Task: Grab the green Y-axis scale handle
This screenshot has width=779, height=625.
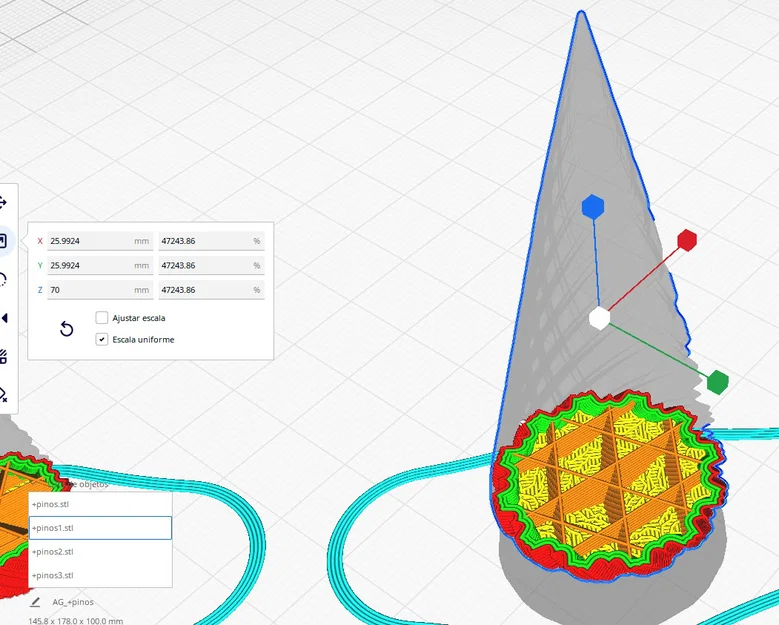Action: [x=717, y=382]
